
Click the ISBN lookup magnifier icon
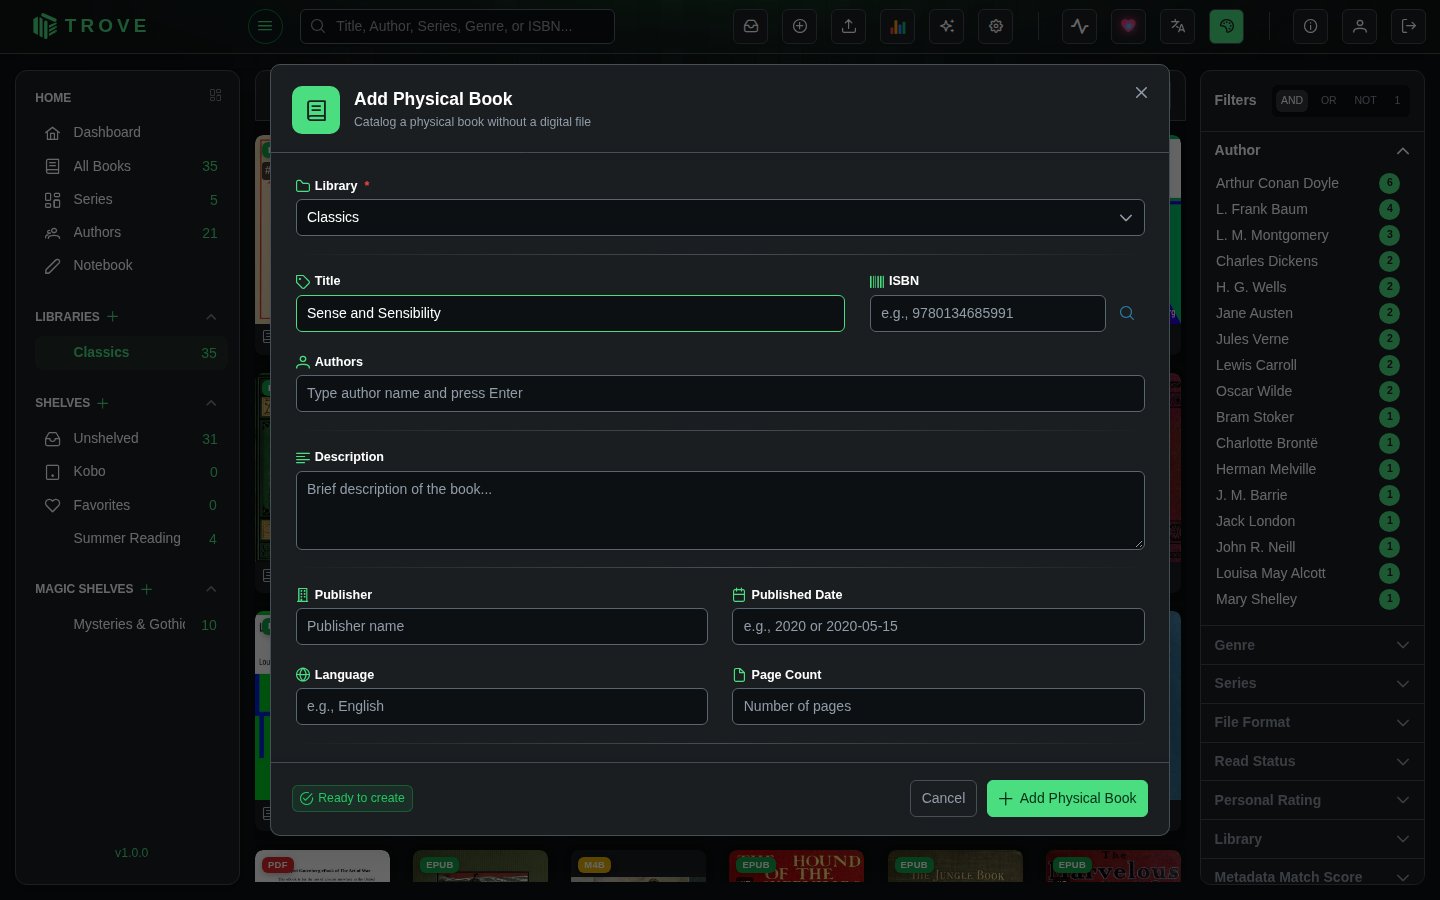(x=1127, y=313)
